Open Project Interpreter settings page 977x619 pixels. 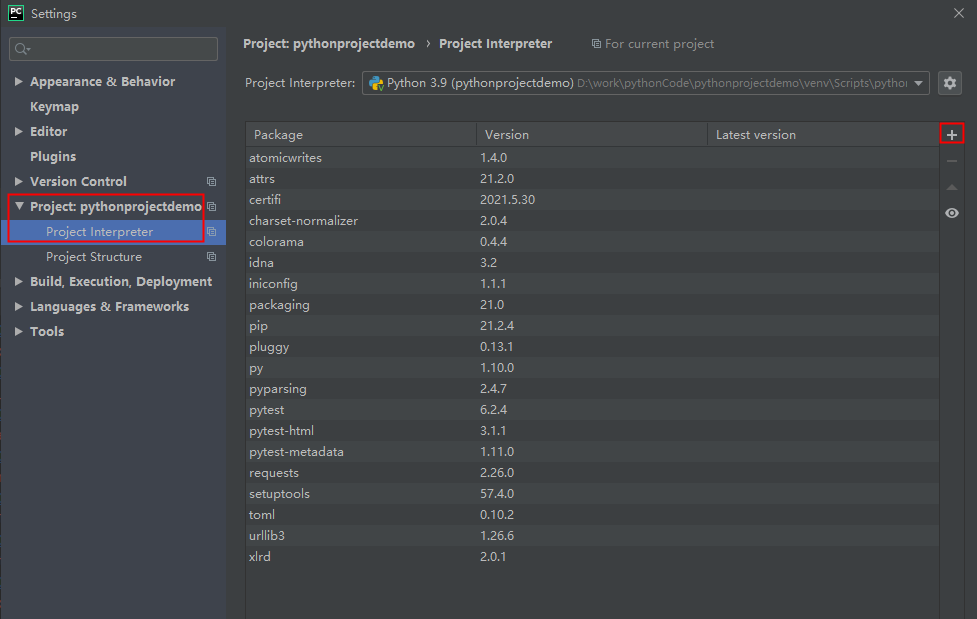[x=99, y=231]
